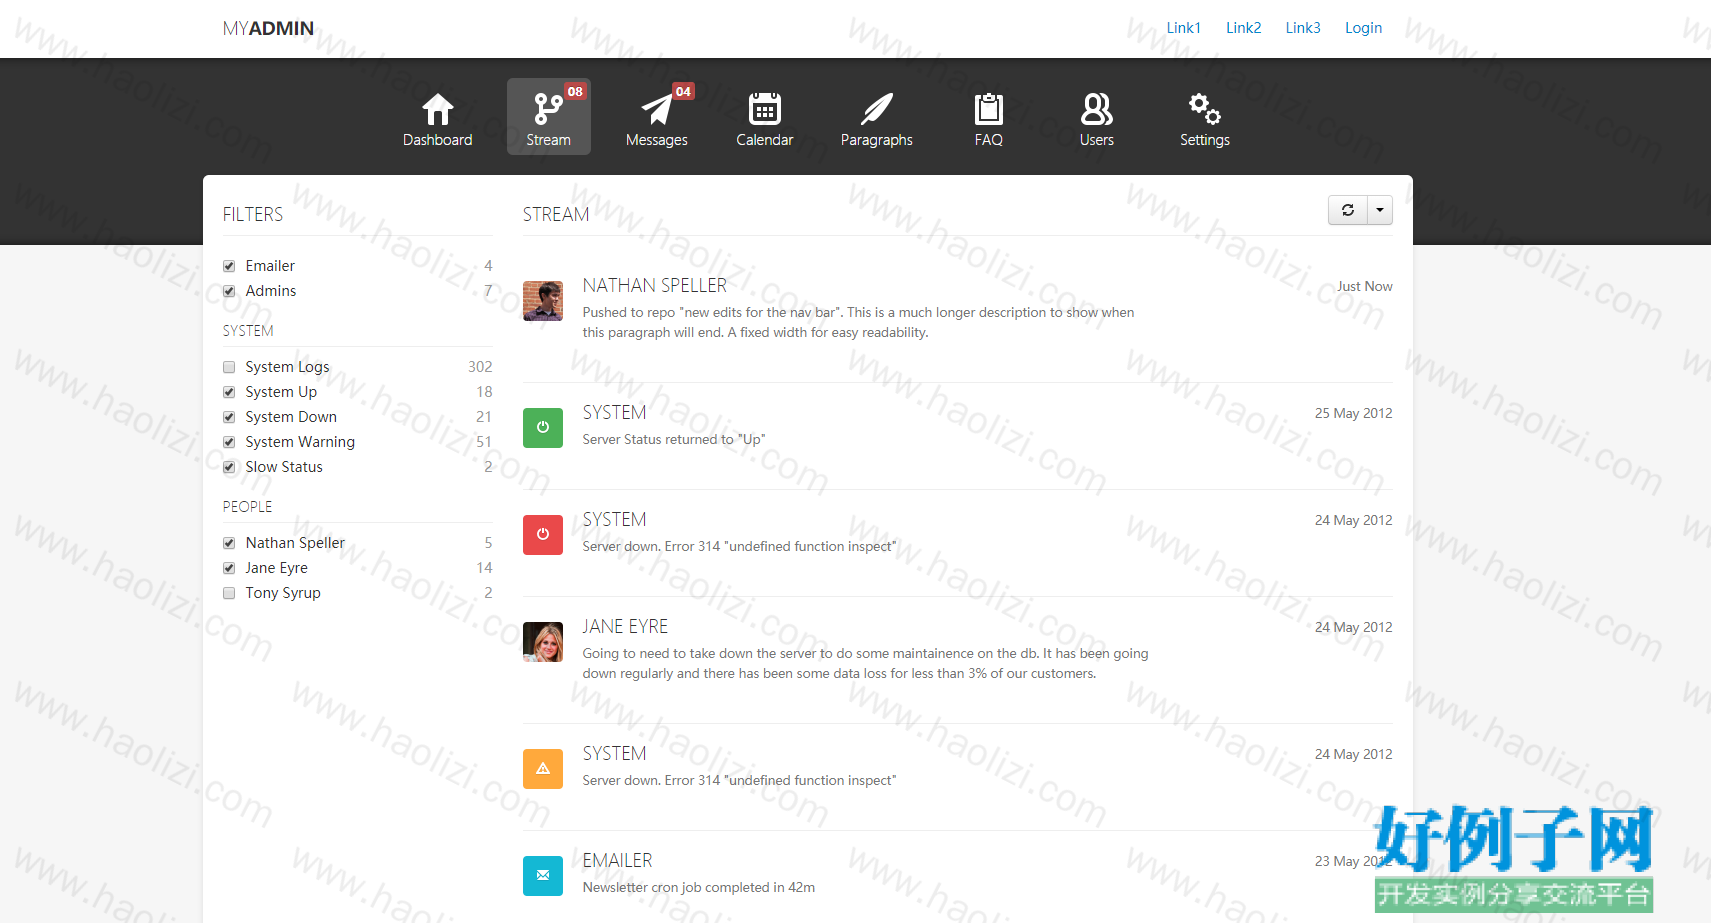Open the Calendar icon
This screenshot has height=923, width=1711.
coord(765,108)
